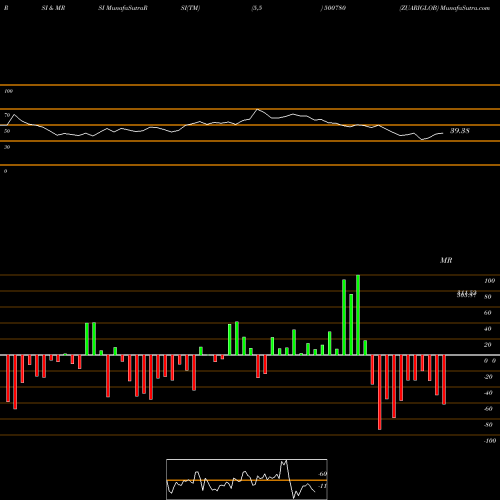Click the MR axis label '-100'

[490, 441]
